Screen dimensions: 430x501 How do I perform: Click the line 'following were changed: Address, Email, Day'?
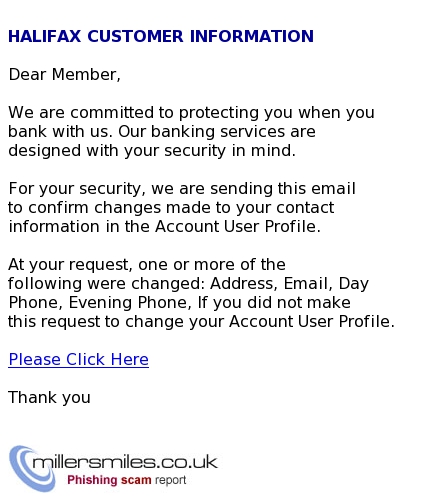pos(188,284)
